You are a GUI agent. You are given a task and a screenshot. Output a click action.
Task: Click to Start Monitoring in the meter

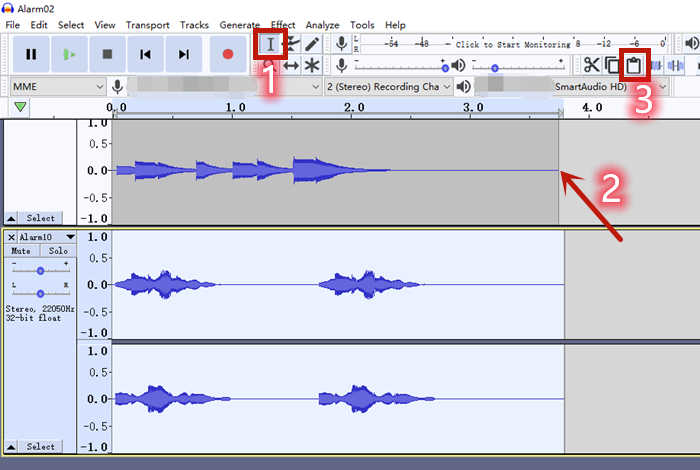click(x=513, y=44)
